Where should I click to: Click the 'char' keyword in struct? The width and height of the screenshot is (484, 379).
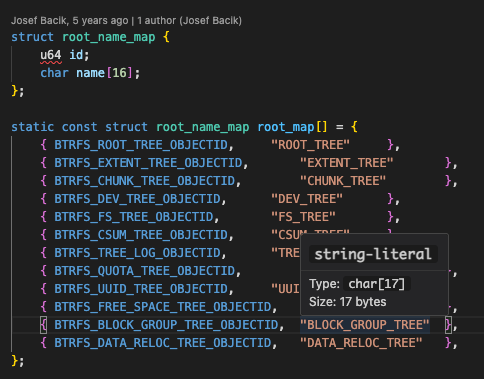pos(54,73)
